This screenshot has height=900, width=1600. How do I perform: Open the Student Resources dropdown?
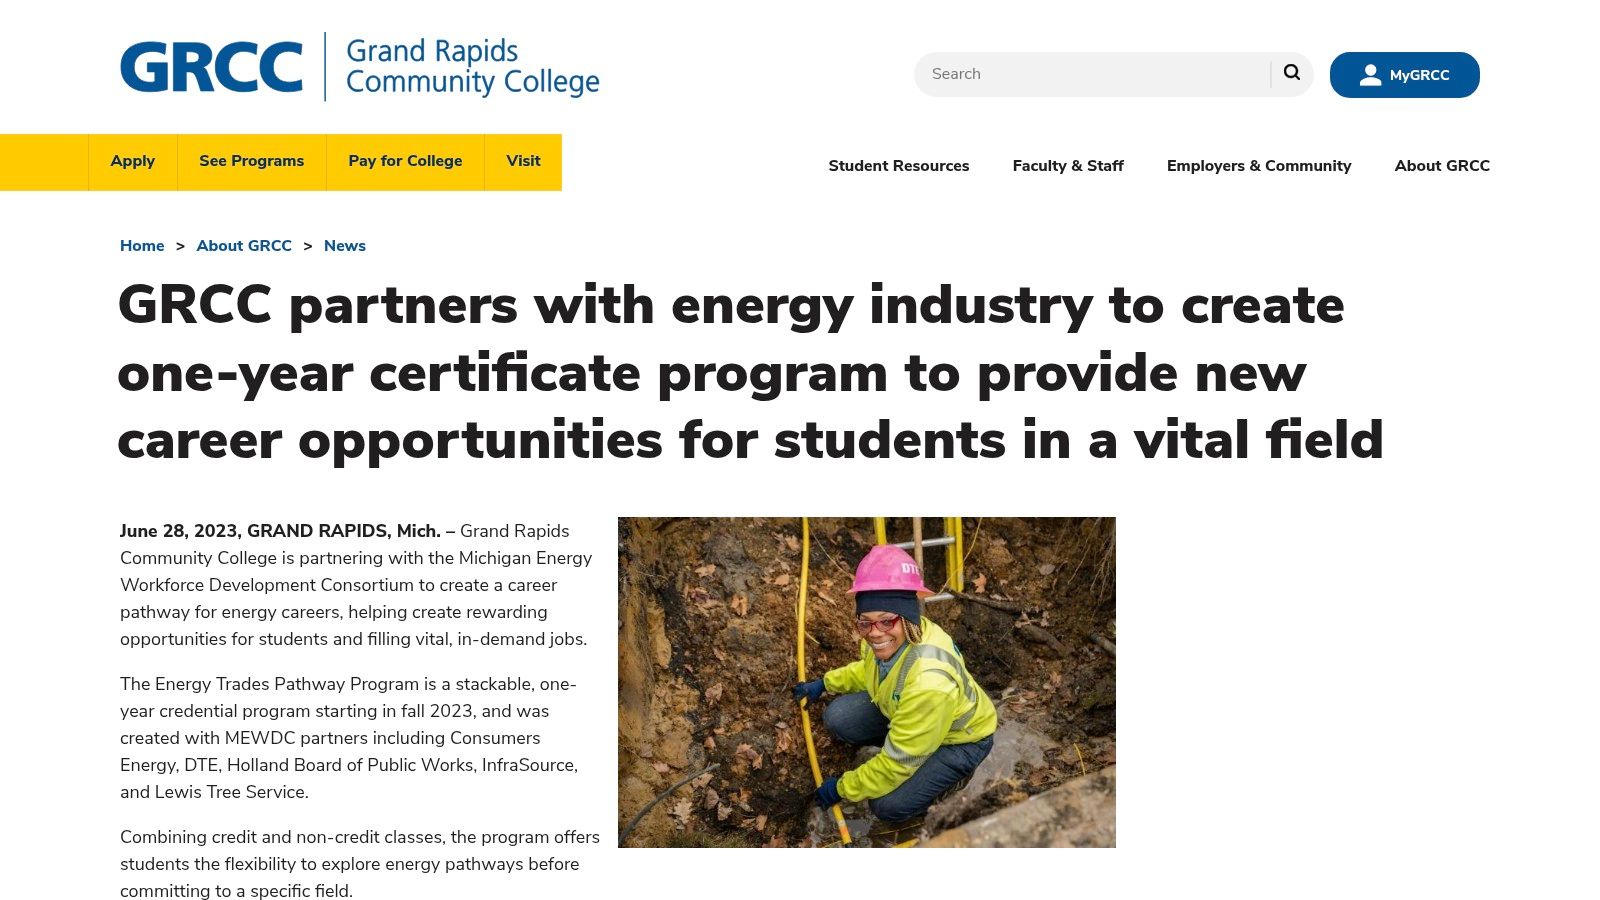tap(898, 166)
